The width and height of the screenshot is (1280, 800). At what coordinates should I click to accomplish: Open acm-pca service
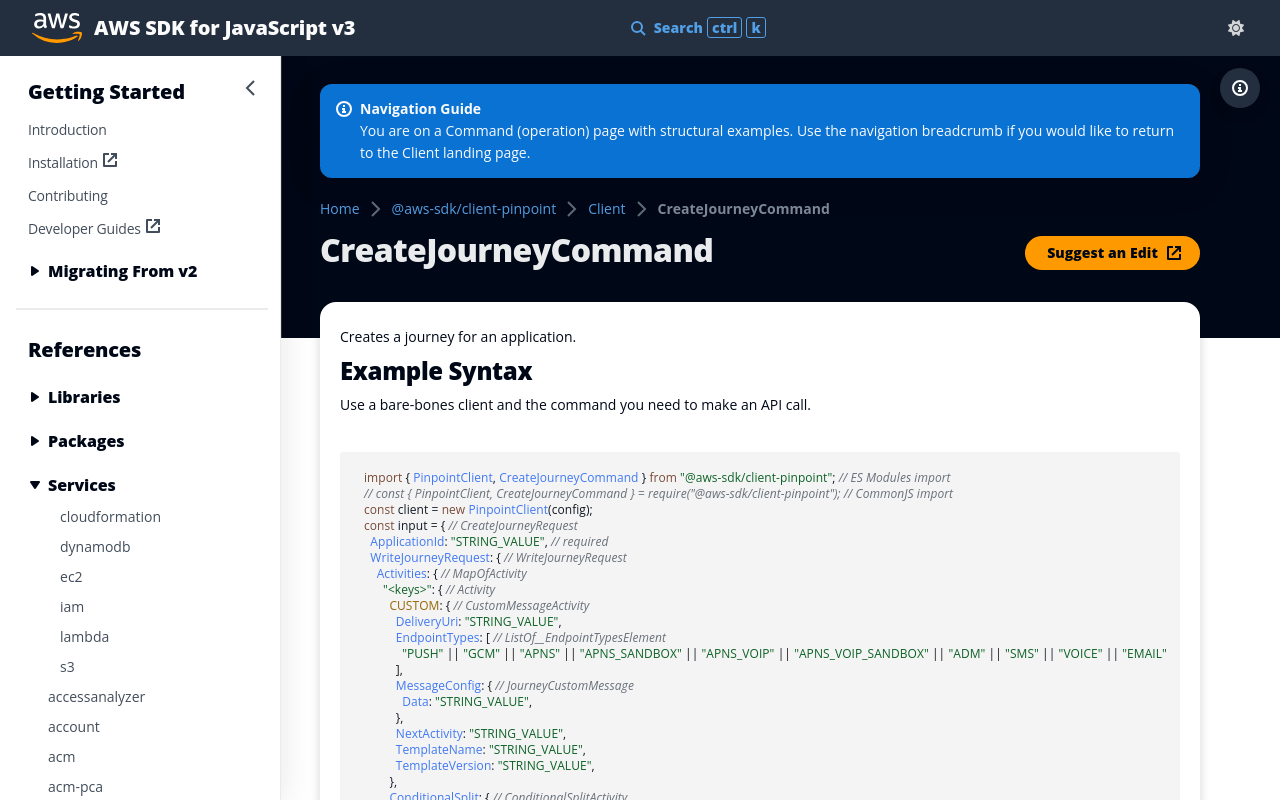pos(75,787)
